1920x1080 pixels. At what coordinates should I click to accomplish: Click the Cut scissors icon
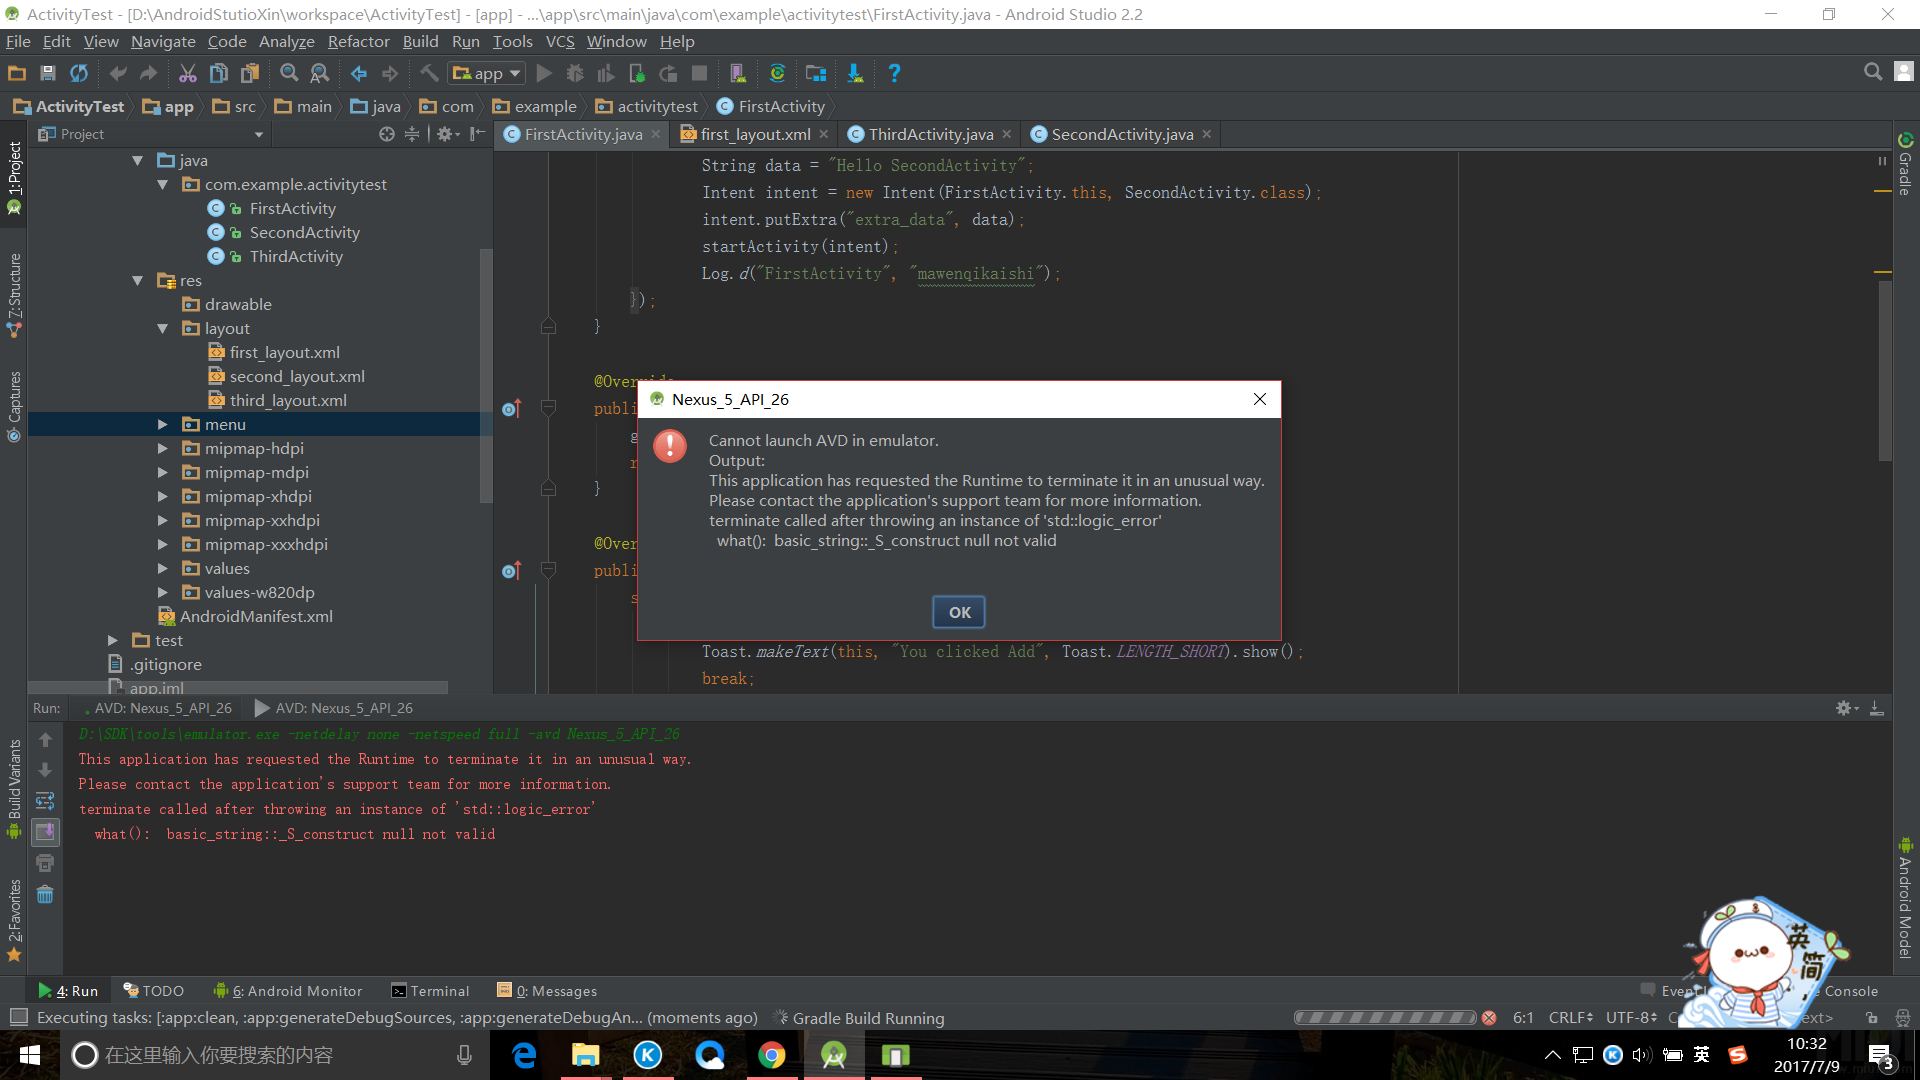[x=188, y=73]
